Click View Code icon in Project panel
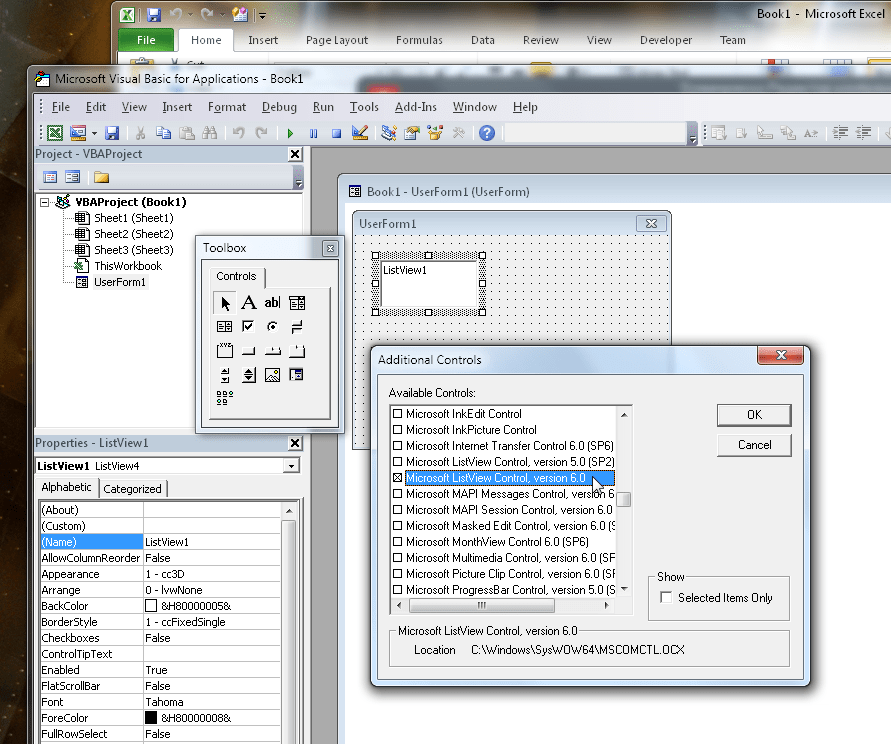 coord(50,177)
